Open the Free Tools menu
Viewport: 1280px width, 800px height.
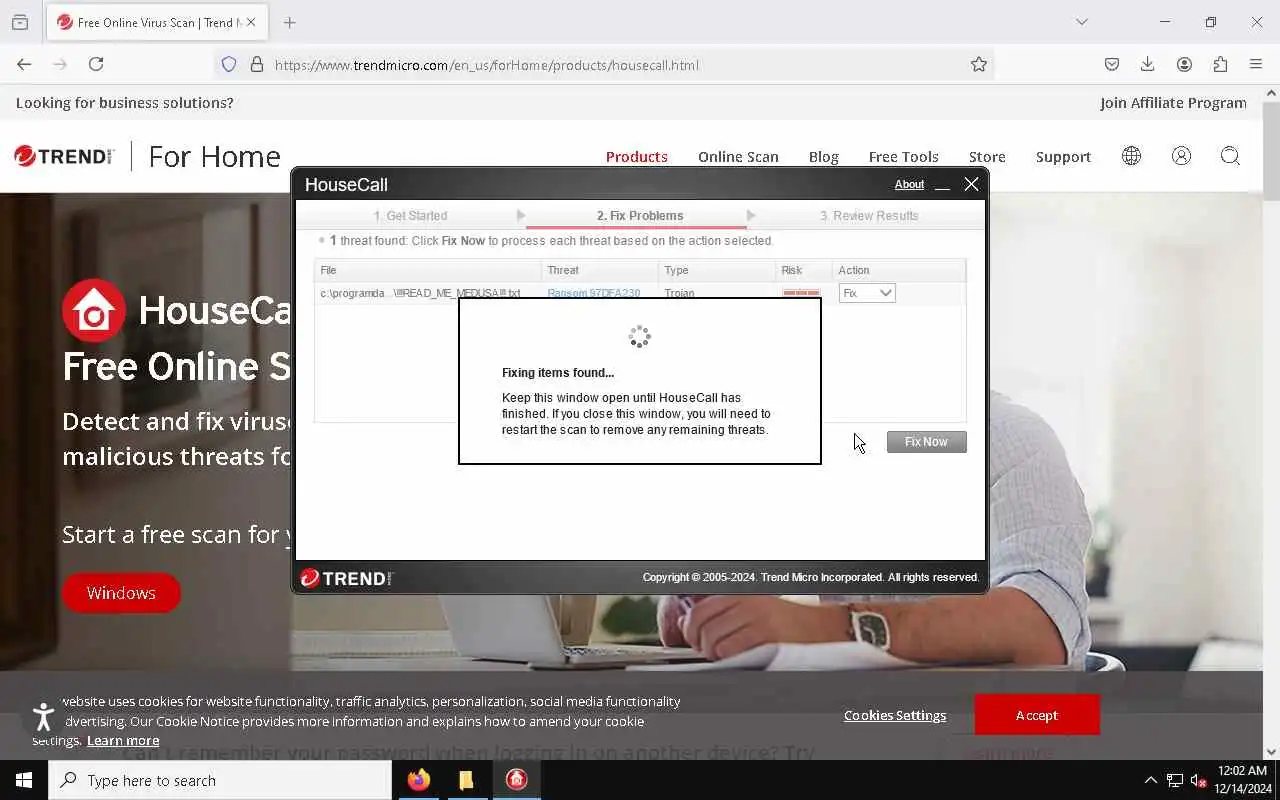903,157
